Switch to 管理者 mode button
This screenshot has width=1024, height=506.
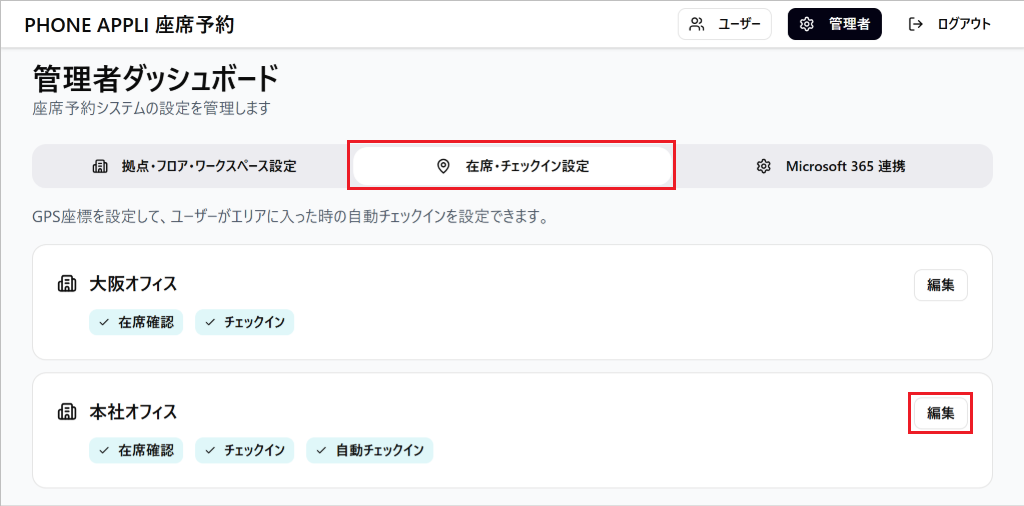835,24
